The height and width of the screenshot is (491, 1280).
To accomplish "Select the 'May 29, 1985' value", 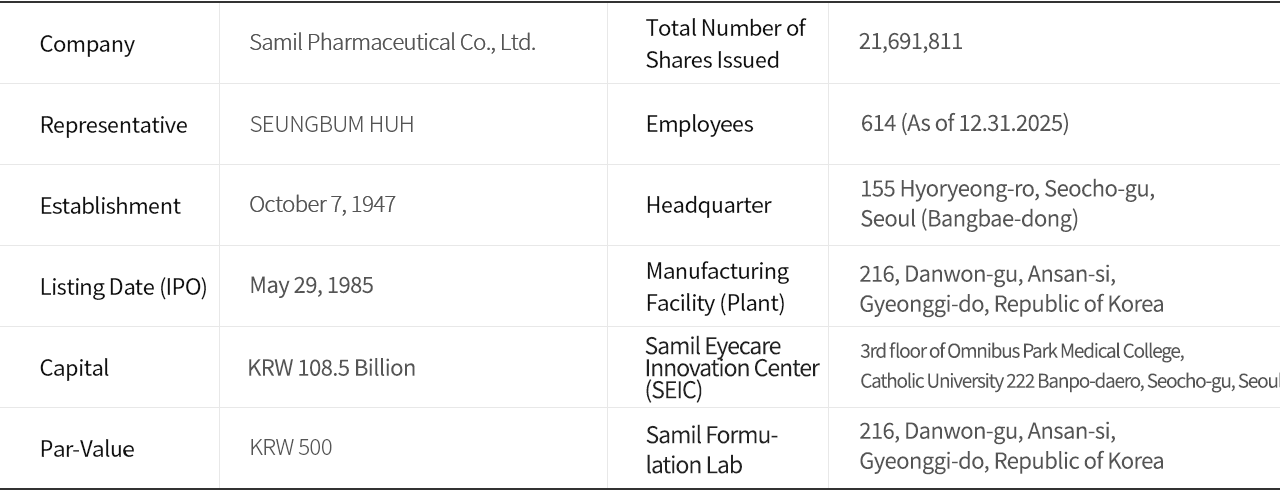I will coord(311,286).
